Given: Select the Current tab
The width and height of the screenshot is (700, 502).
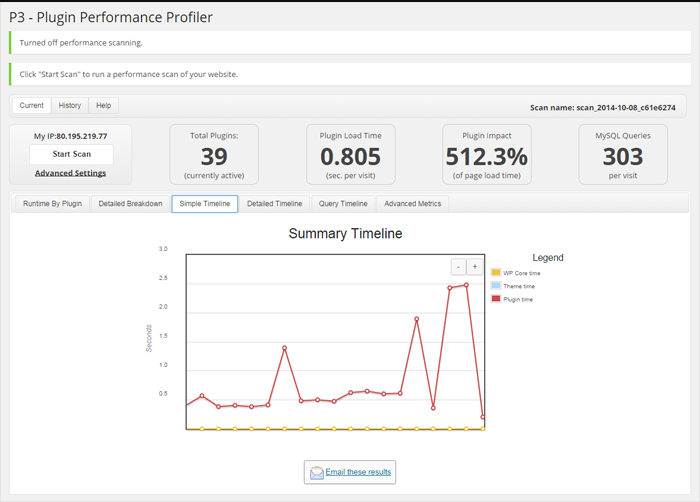Looking at the screenshot, I should point(32,105).
